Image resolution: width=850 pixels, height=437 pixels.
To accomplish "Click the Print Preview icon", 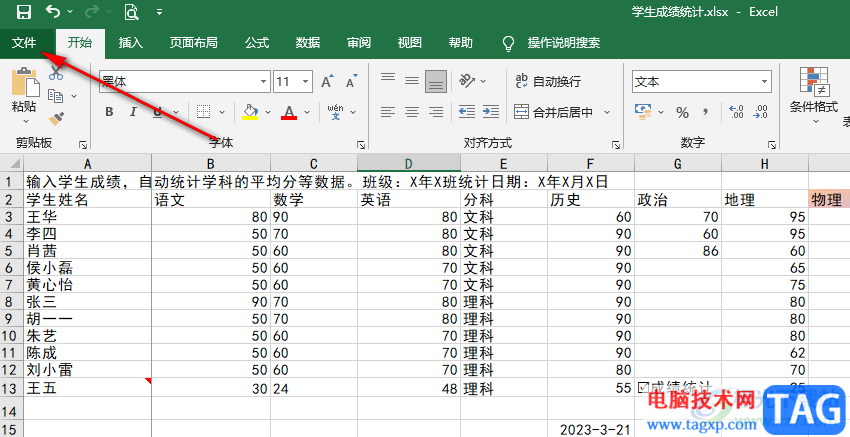I will 131,11.
